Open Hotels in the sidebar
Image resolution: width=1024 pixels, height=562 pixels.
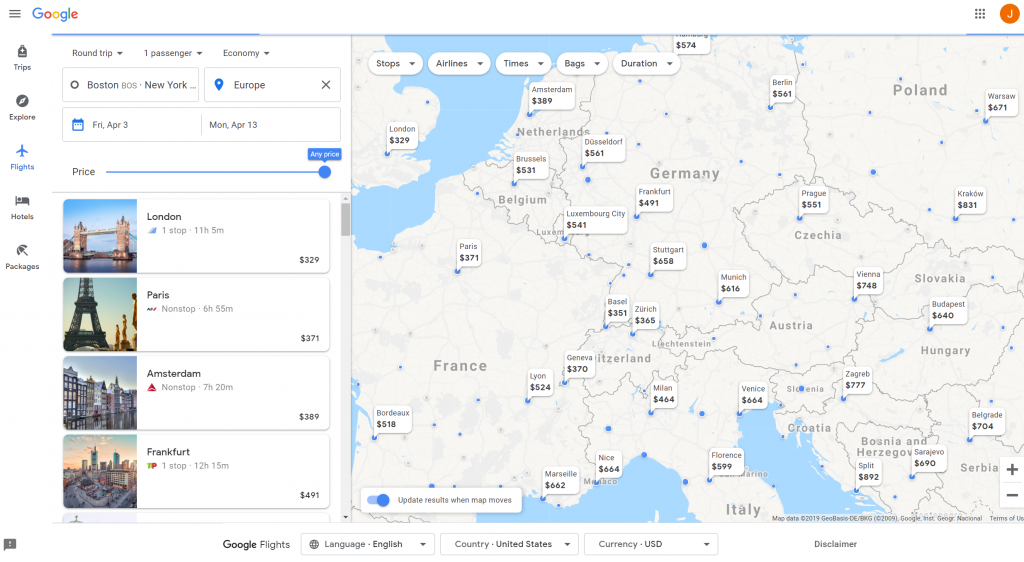22,207
